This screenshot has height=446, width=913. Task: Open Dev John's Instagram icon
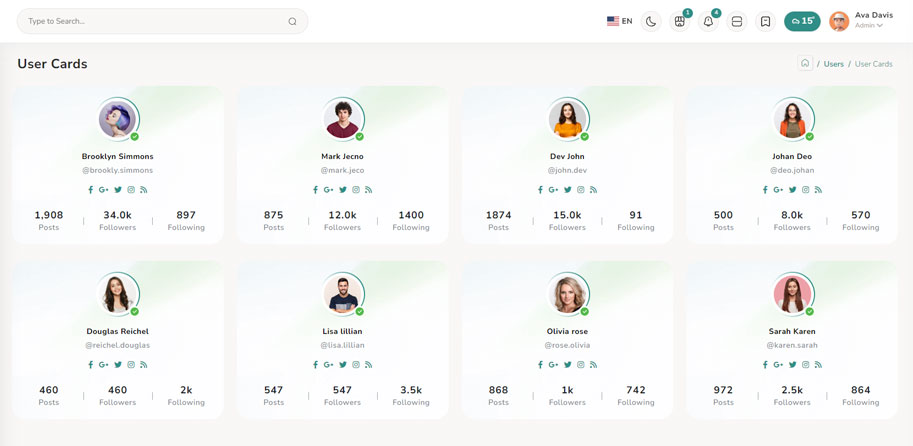click(580, 190)
